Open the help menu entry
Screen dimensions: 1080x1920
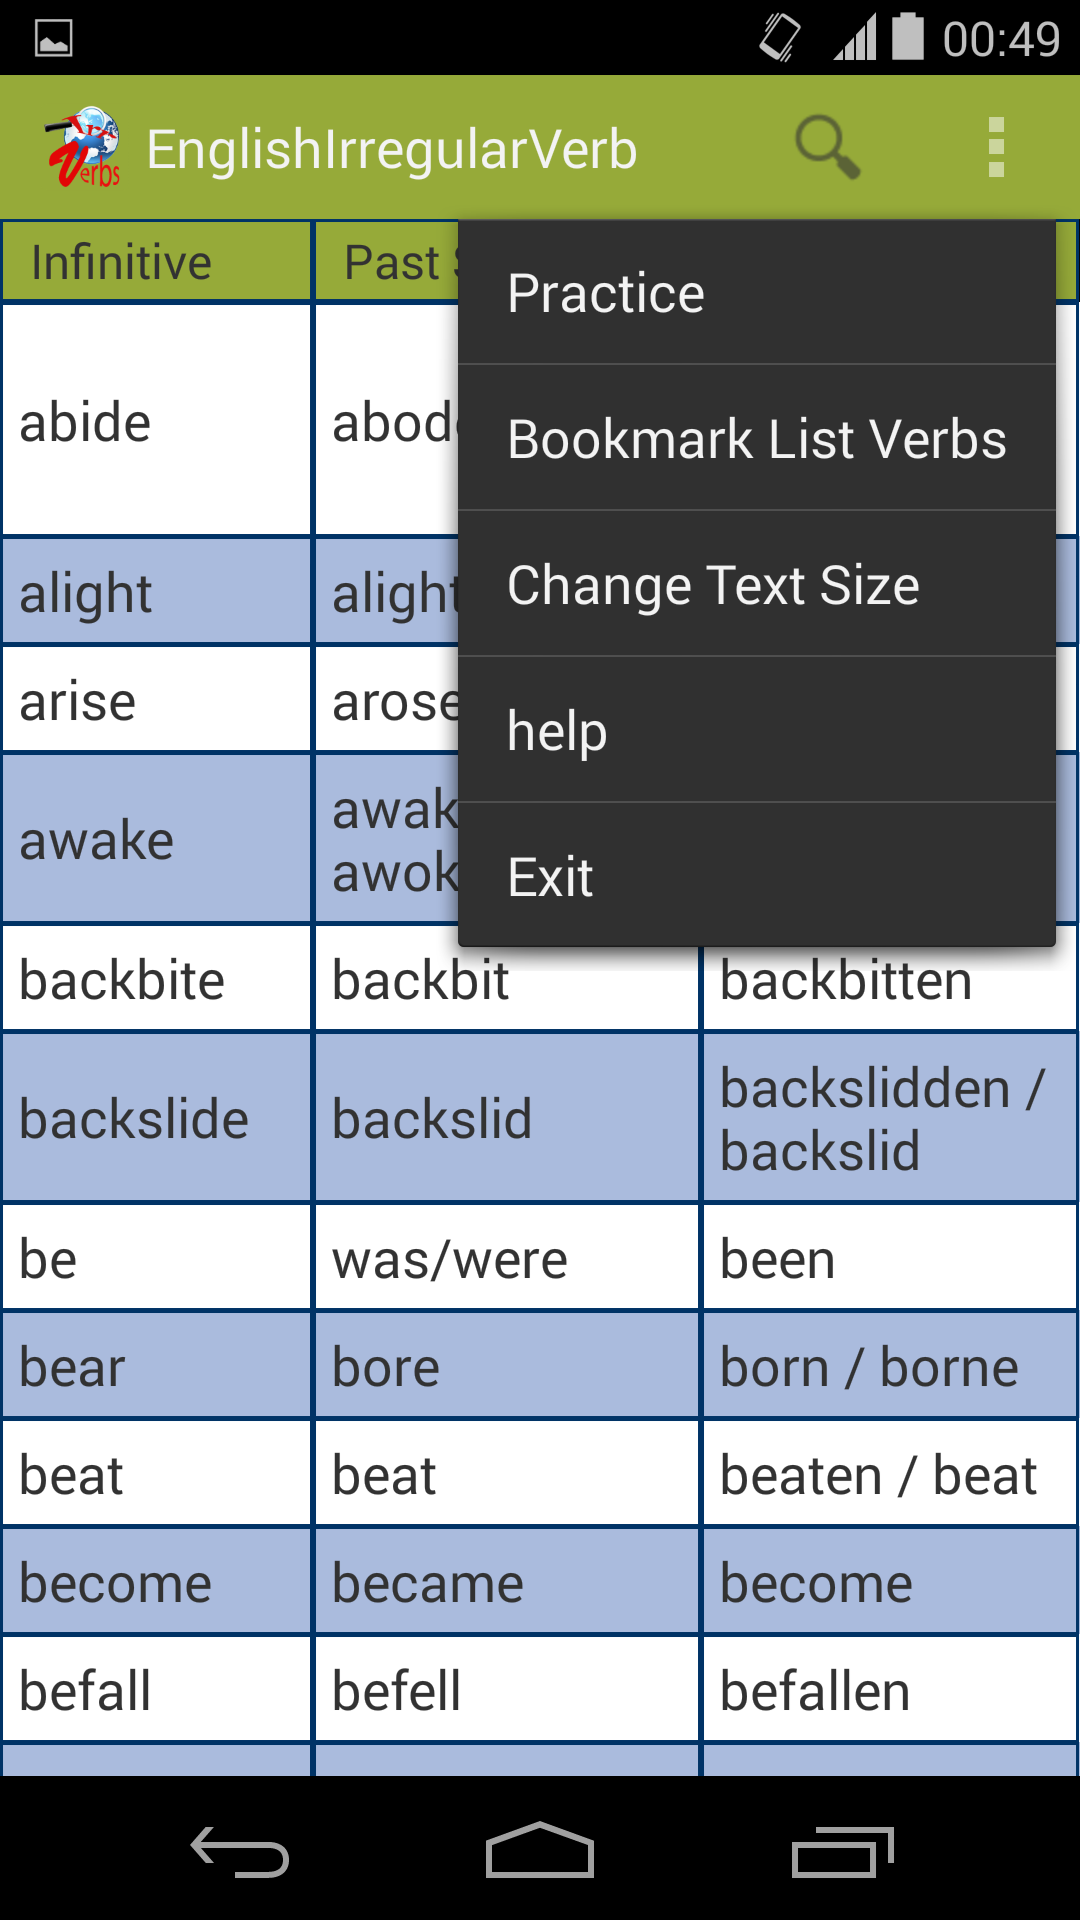click(x=556, y=730)
